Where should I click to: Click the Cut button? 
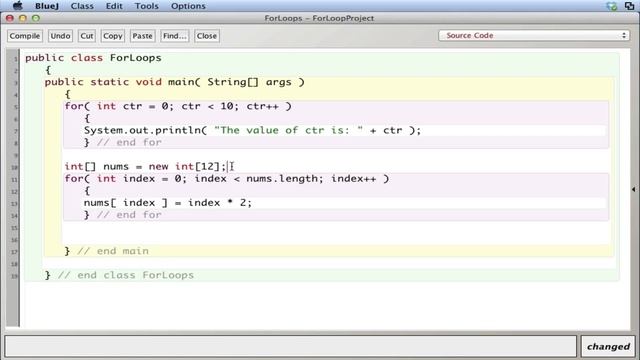coord(87,36)
